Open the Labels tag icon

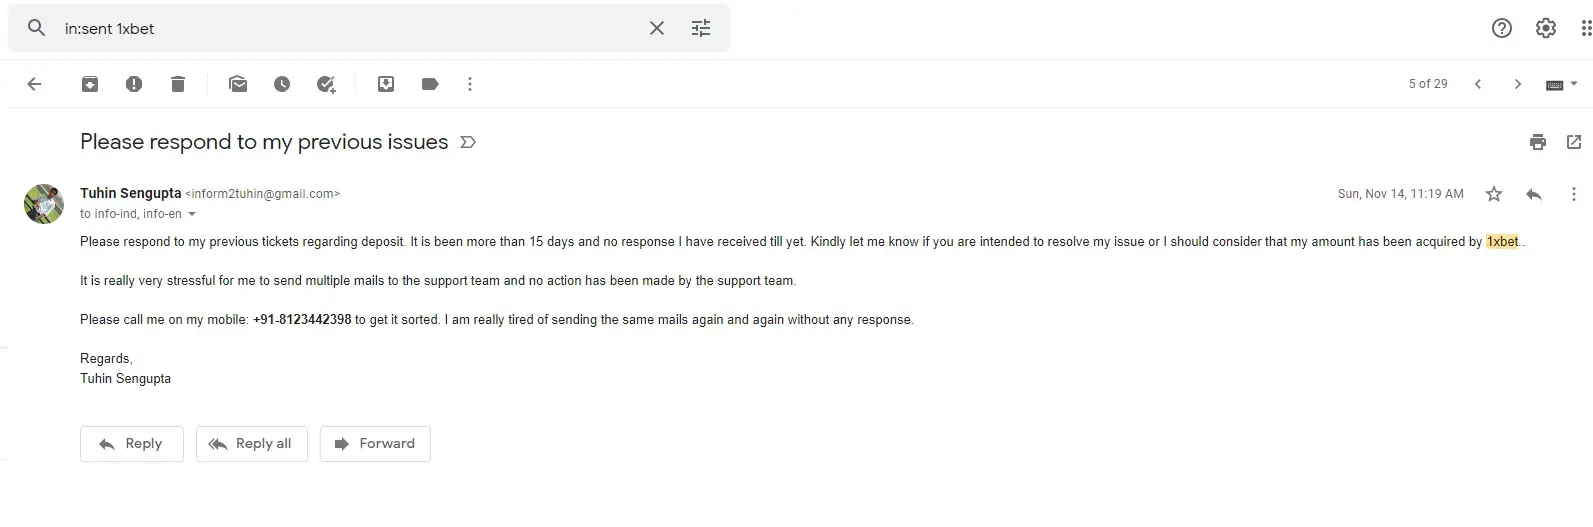pyautogui.click(x=430, y=84)
